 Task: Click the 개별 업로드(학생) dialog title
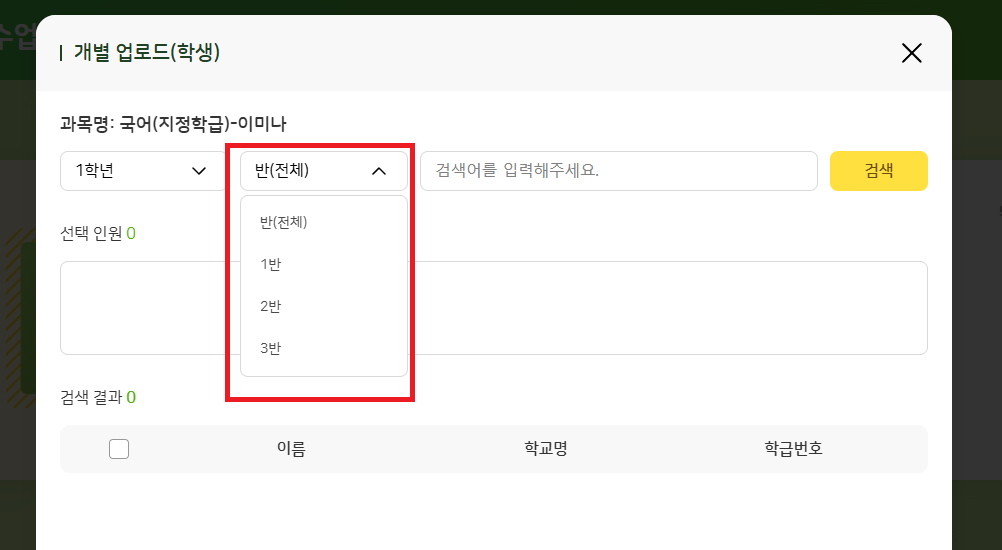pos(146,53)
